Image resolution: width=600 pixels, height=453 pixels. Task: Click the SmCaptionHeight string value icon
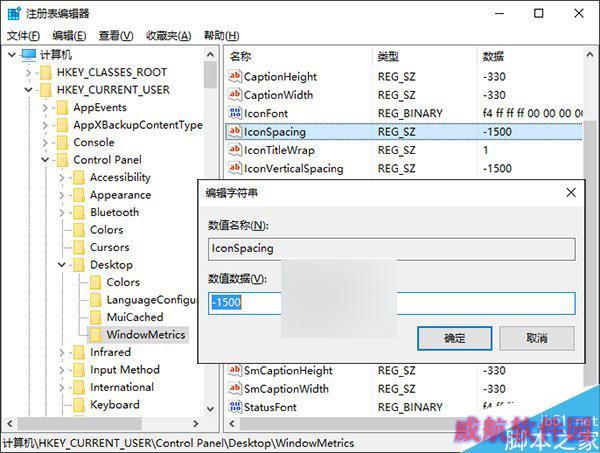(235, 370)
